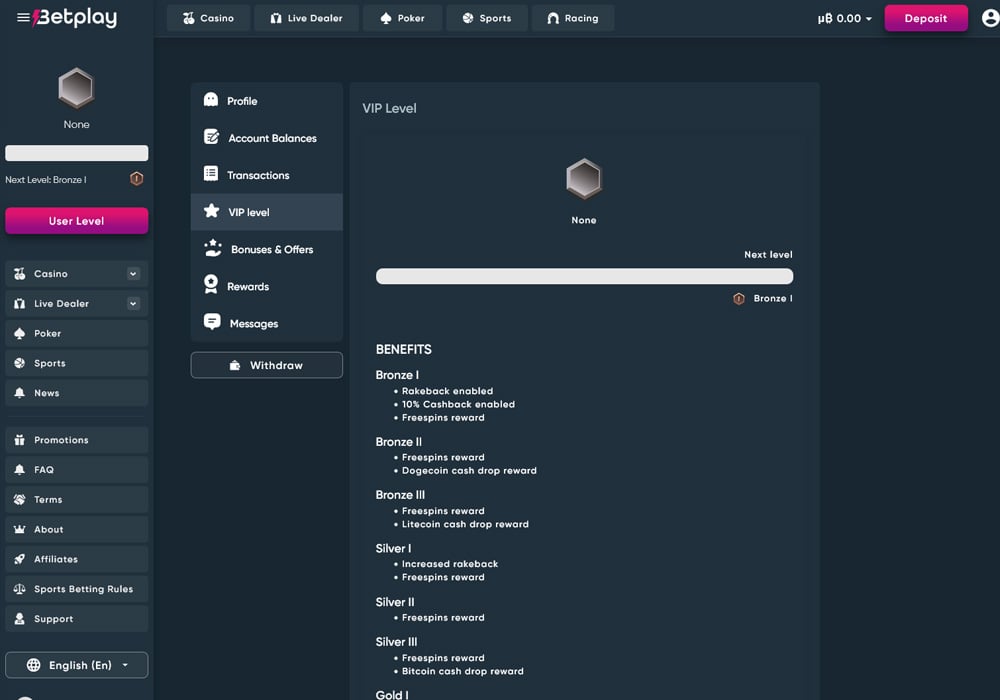Expand the Live Dealer sidebar section
Image resolution: width=1000 pixels, height=700 pixels.
133,304
